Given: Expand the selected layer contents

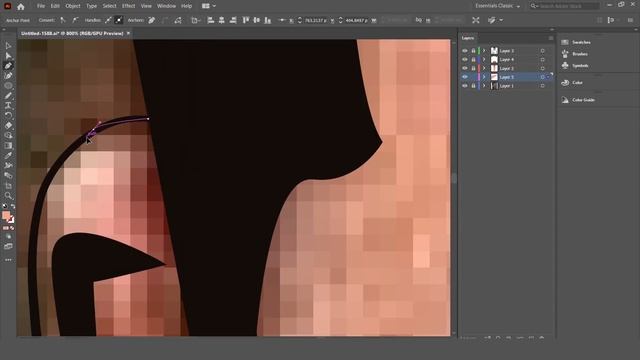Looking at the screenshot, I should (484, 77).
